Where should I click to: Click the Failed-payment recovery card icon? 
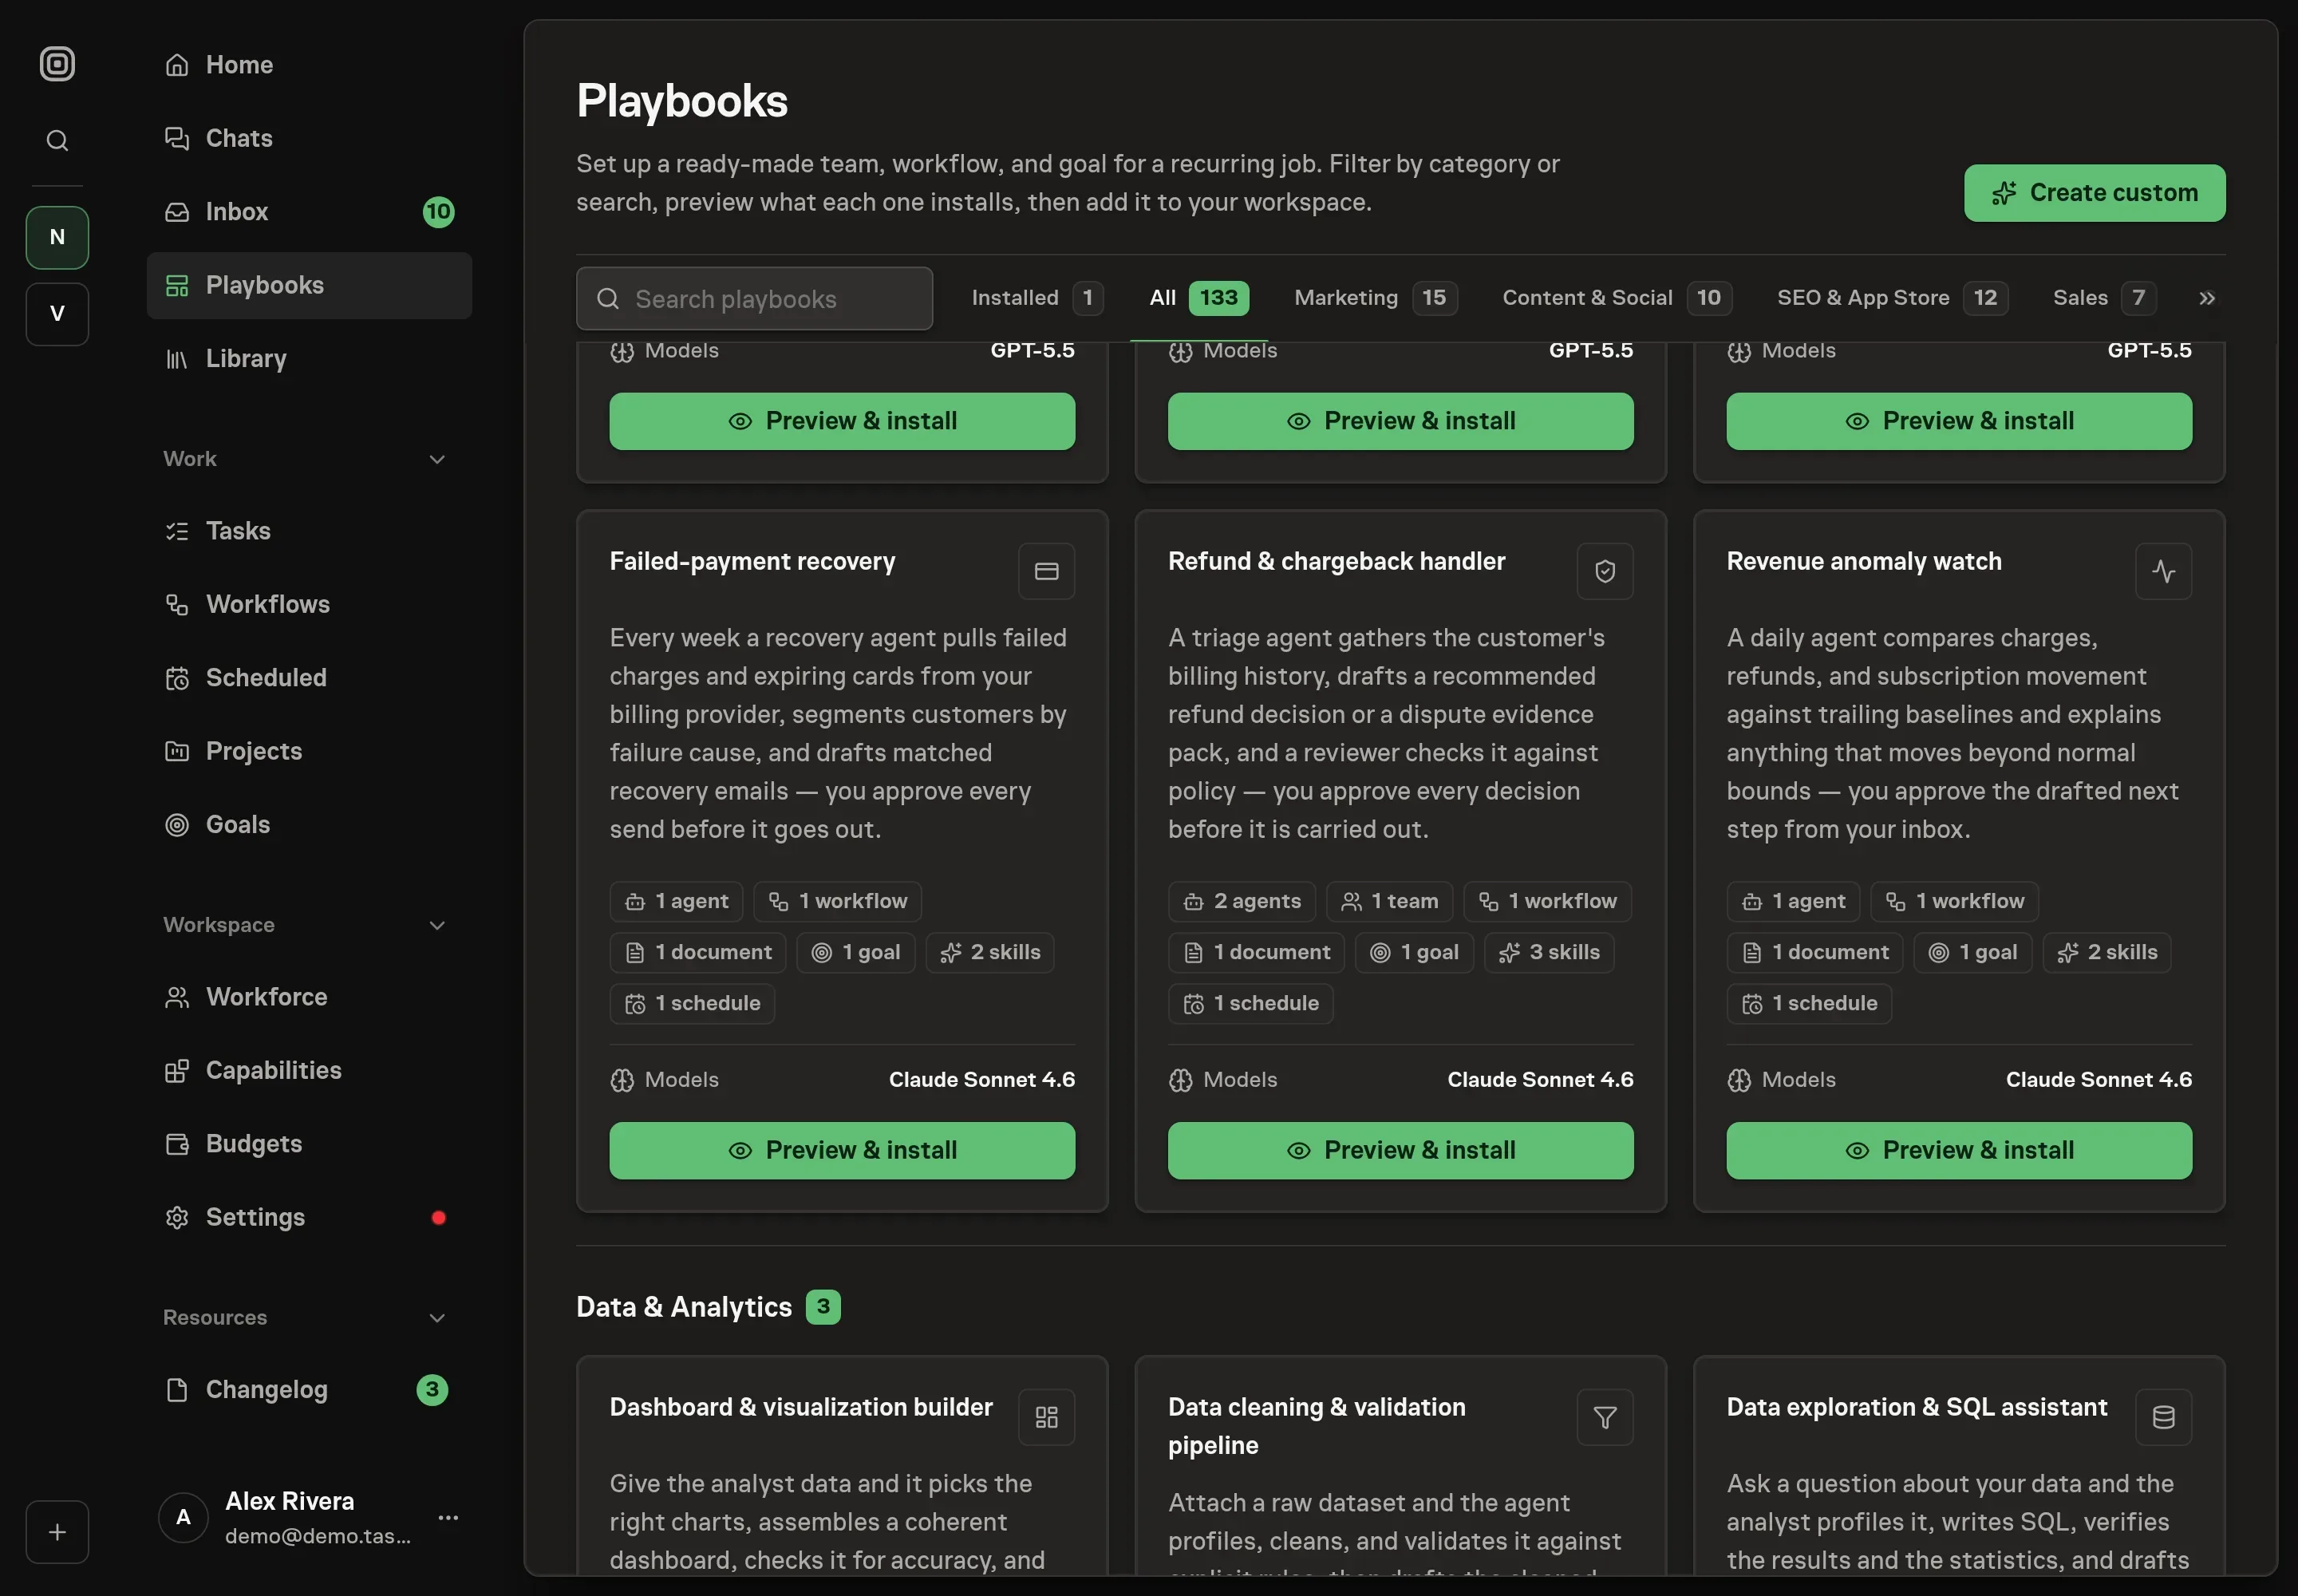(1046, 571)
